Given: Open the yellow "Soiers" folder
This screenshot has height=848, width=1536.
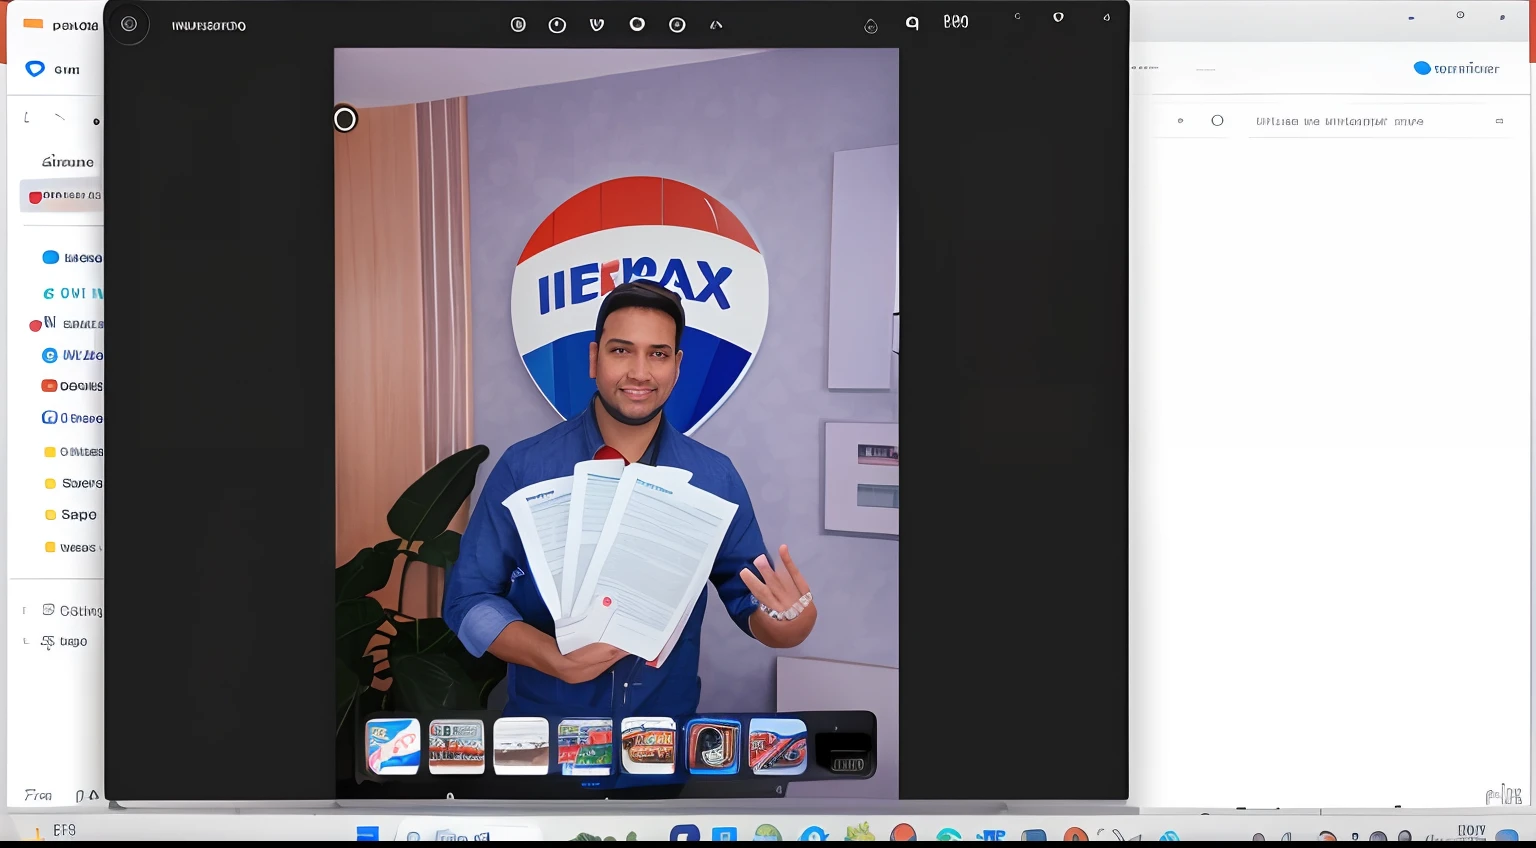Looking at the screenshot, I should [73, 483].
